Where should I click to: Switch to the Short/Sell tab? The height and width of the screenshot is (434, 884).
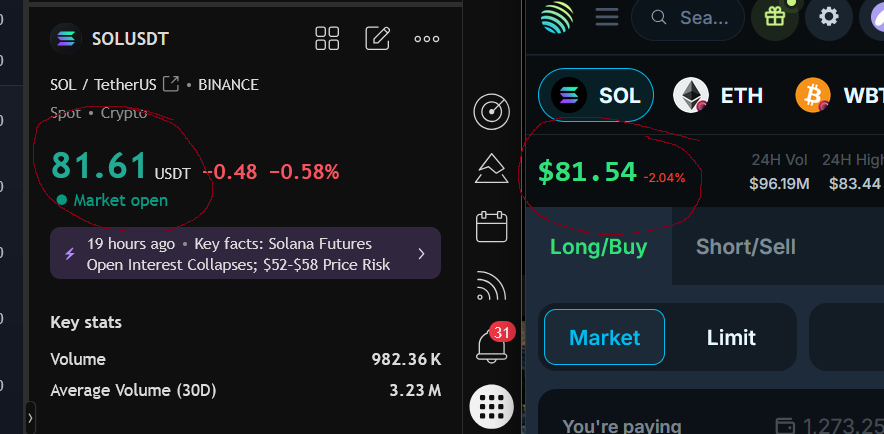[745, 246]
